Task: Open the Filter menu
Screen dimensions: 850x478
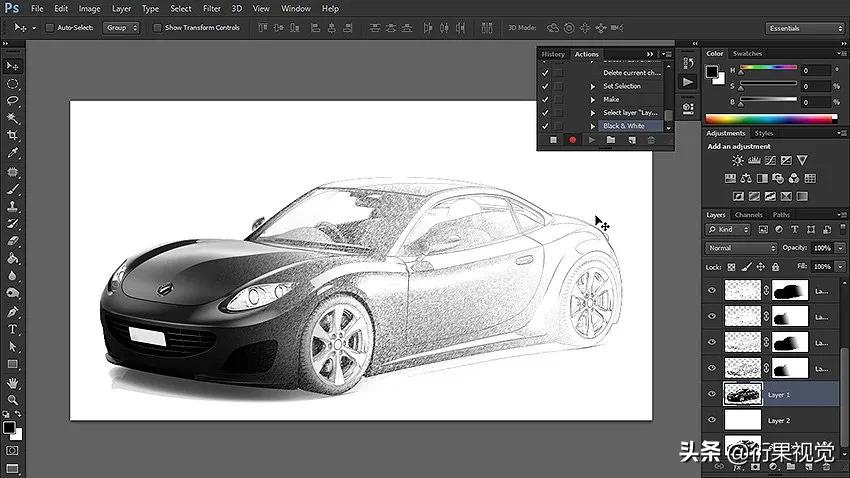Action: [x=213, y=8]
